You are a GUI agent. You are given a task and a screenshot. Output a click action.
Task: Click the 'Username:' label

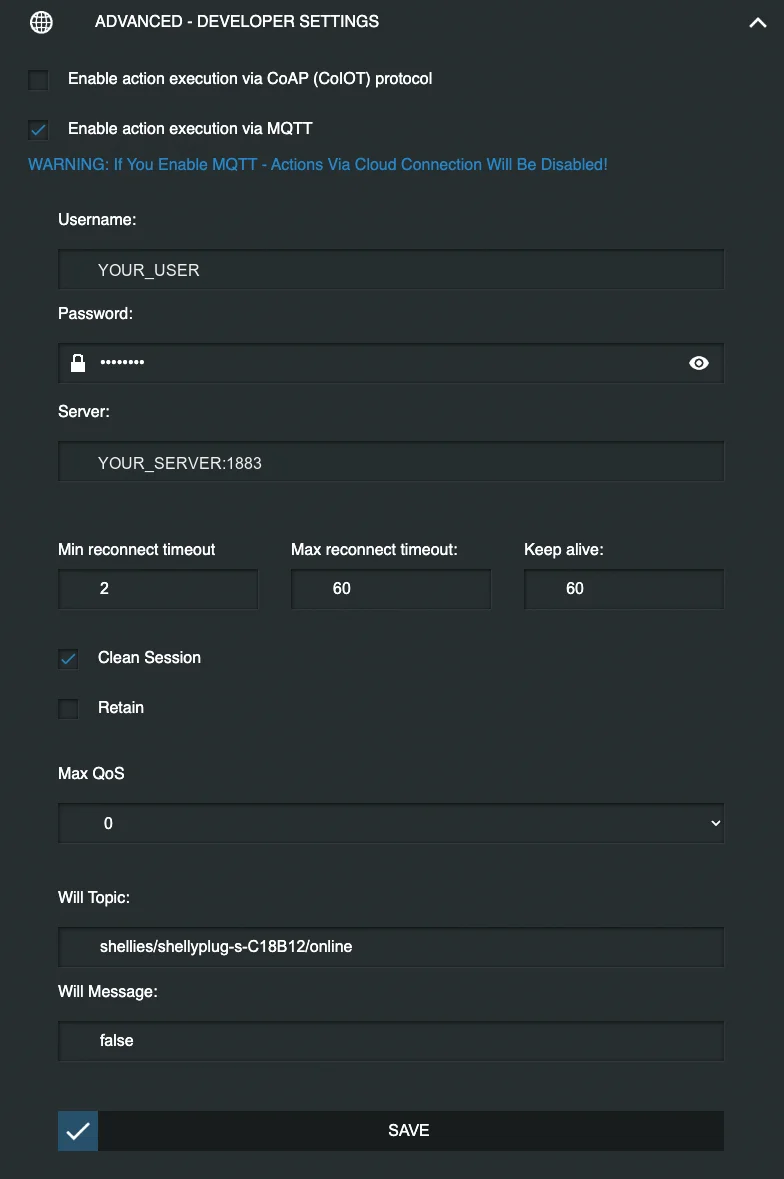[x=97, y=220]
